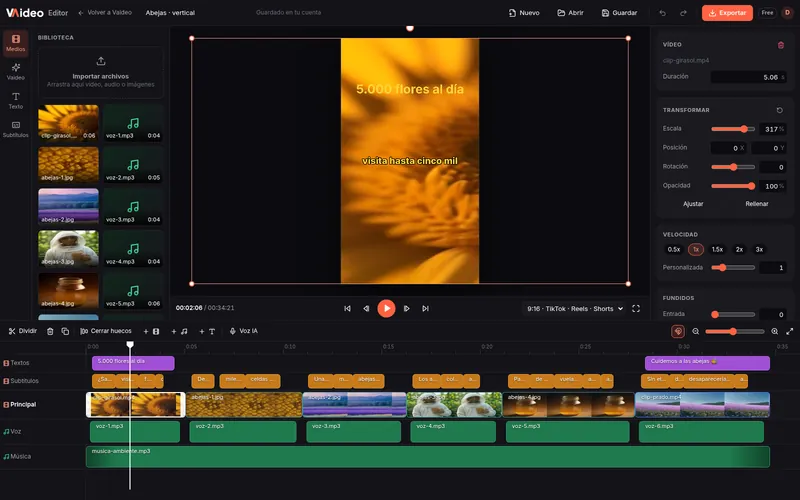Zoom in the timeline

774,332
